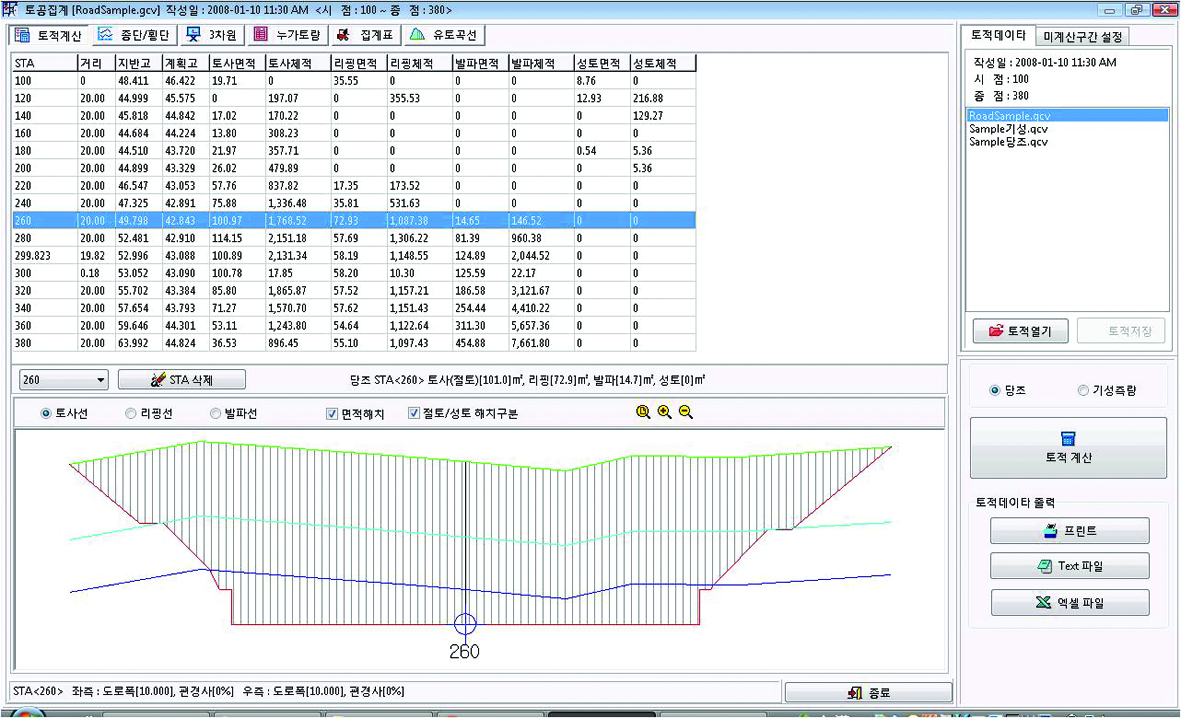Uncheck the 면적해치 checkbox
This screenshot has height=718, width=1181.
coord(332,413)
